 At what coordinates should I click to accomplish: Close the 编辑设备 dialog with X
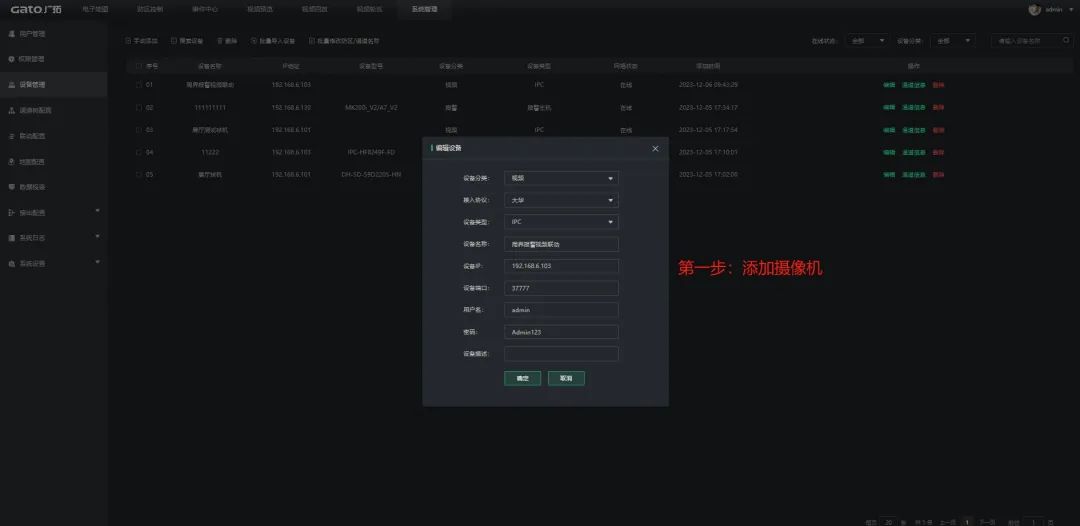(x=656, y=148)
